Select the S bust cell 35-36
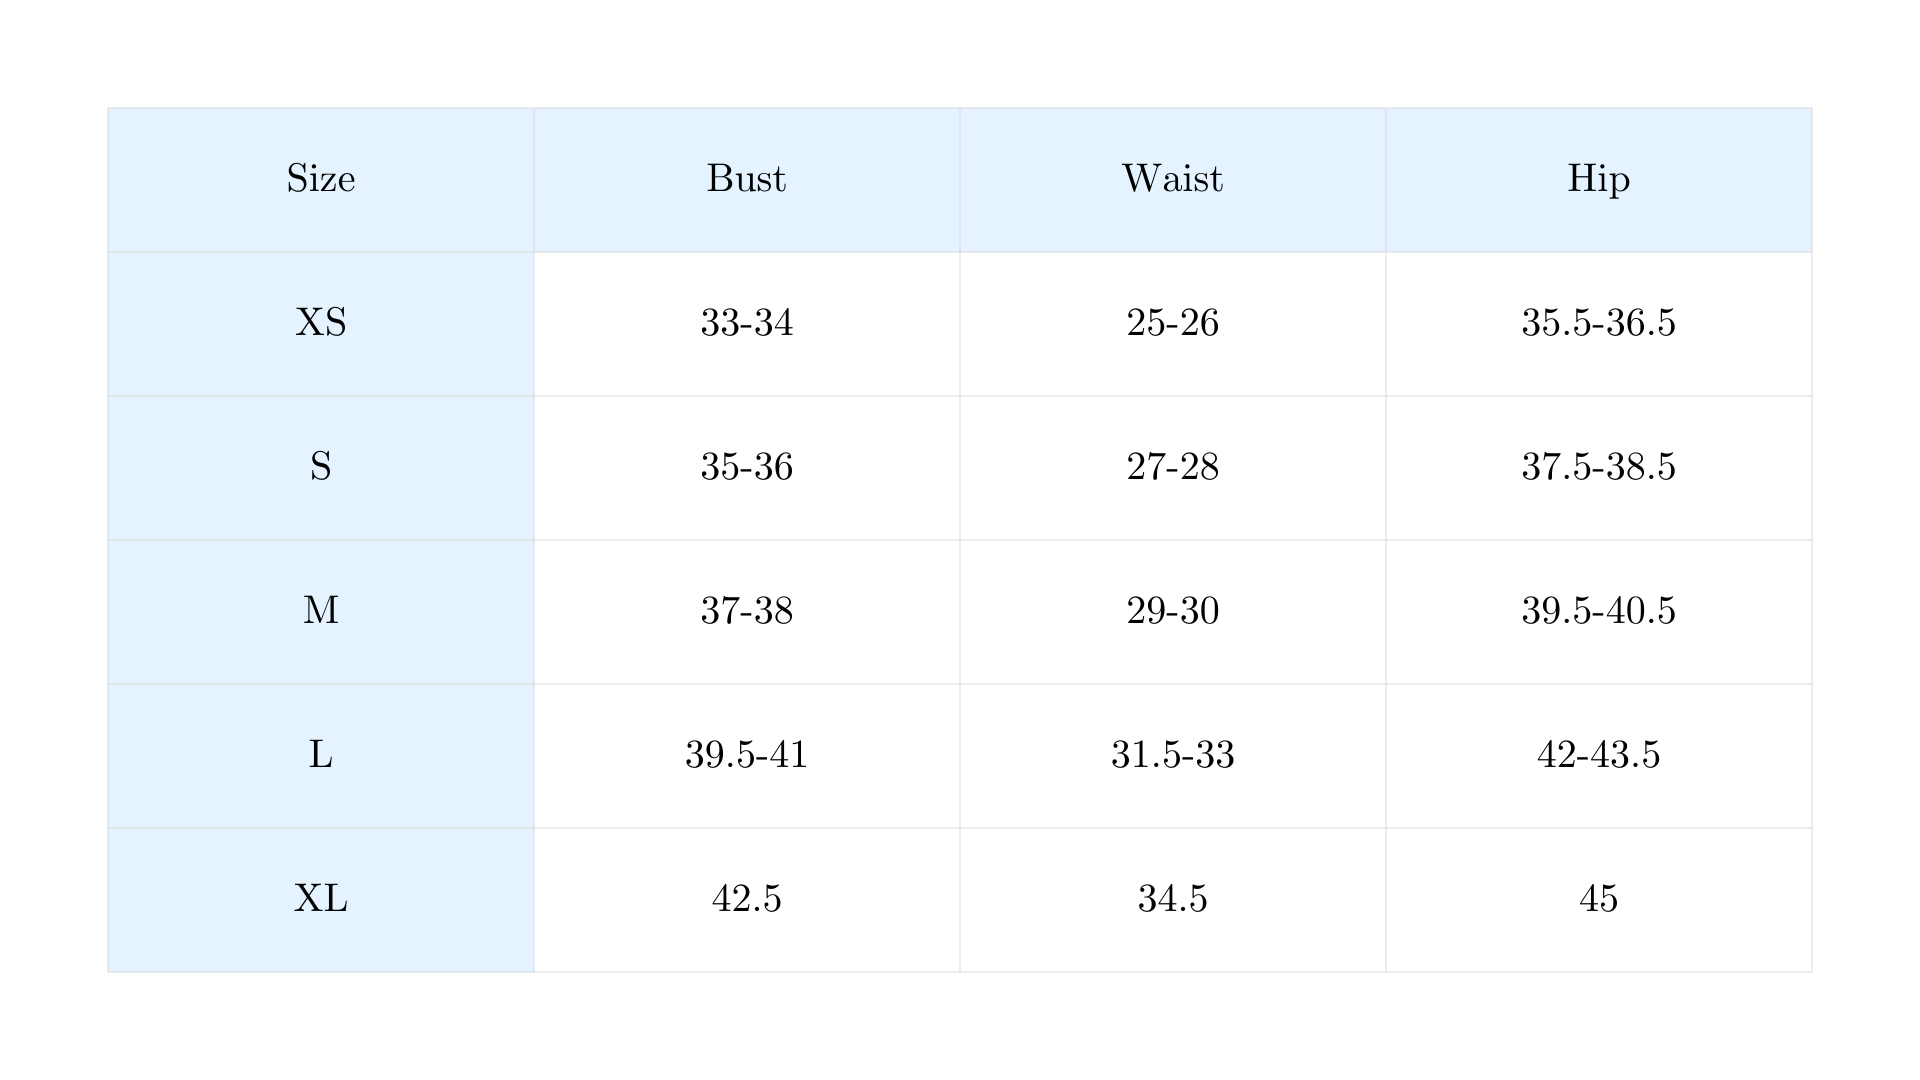1920x1080 pixels. (746, 467)
